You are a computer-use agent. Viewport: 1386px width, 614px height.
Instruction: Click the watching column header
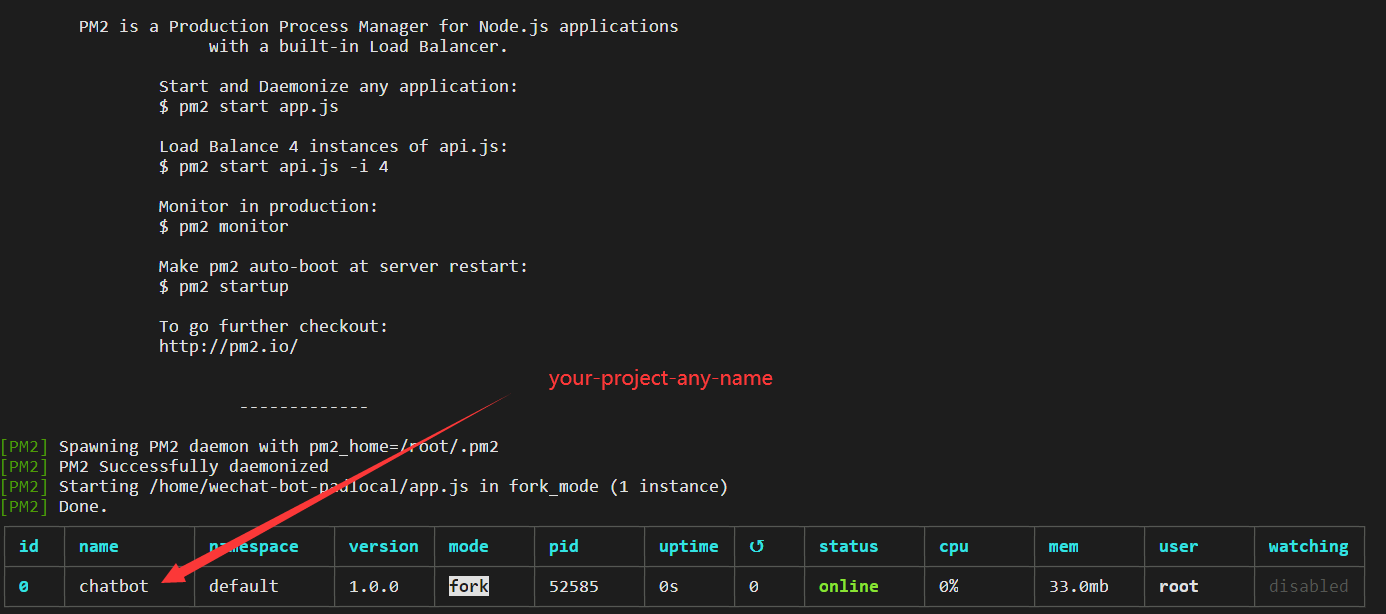pyautogui.click(x=1308, y=546)
